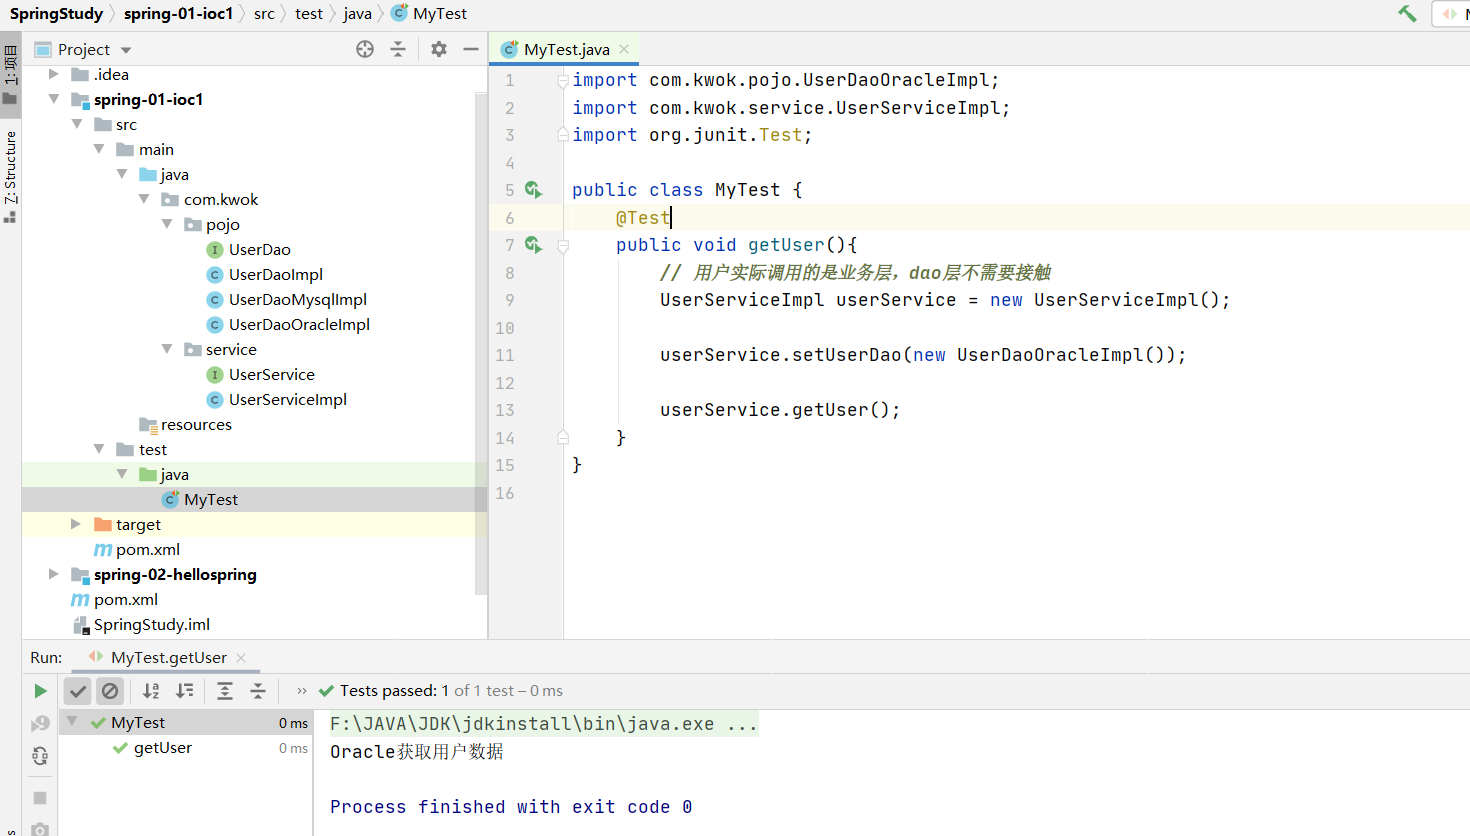
Task: Toggle show ignored tests button
Action: 111,691
